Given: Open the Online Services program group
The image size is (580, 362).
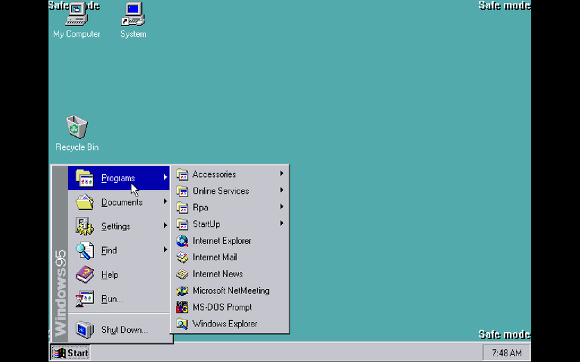Looking at the screenshot, I should [x=230, y=191].
